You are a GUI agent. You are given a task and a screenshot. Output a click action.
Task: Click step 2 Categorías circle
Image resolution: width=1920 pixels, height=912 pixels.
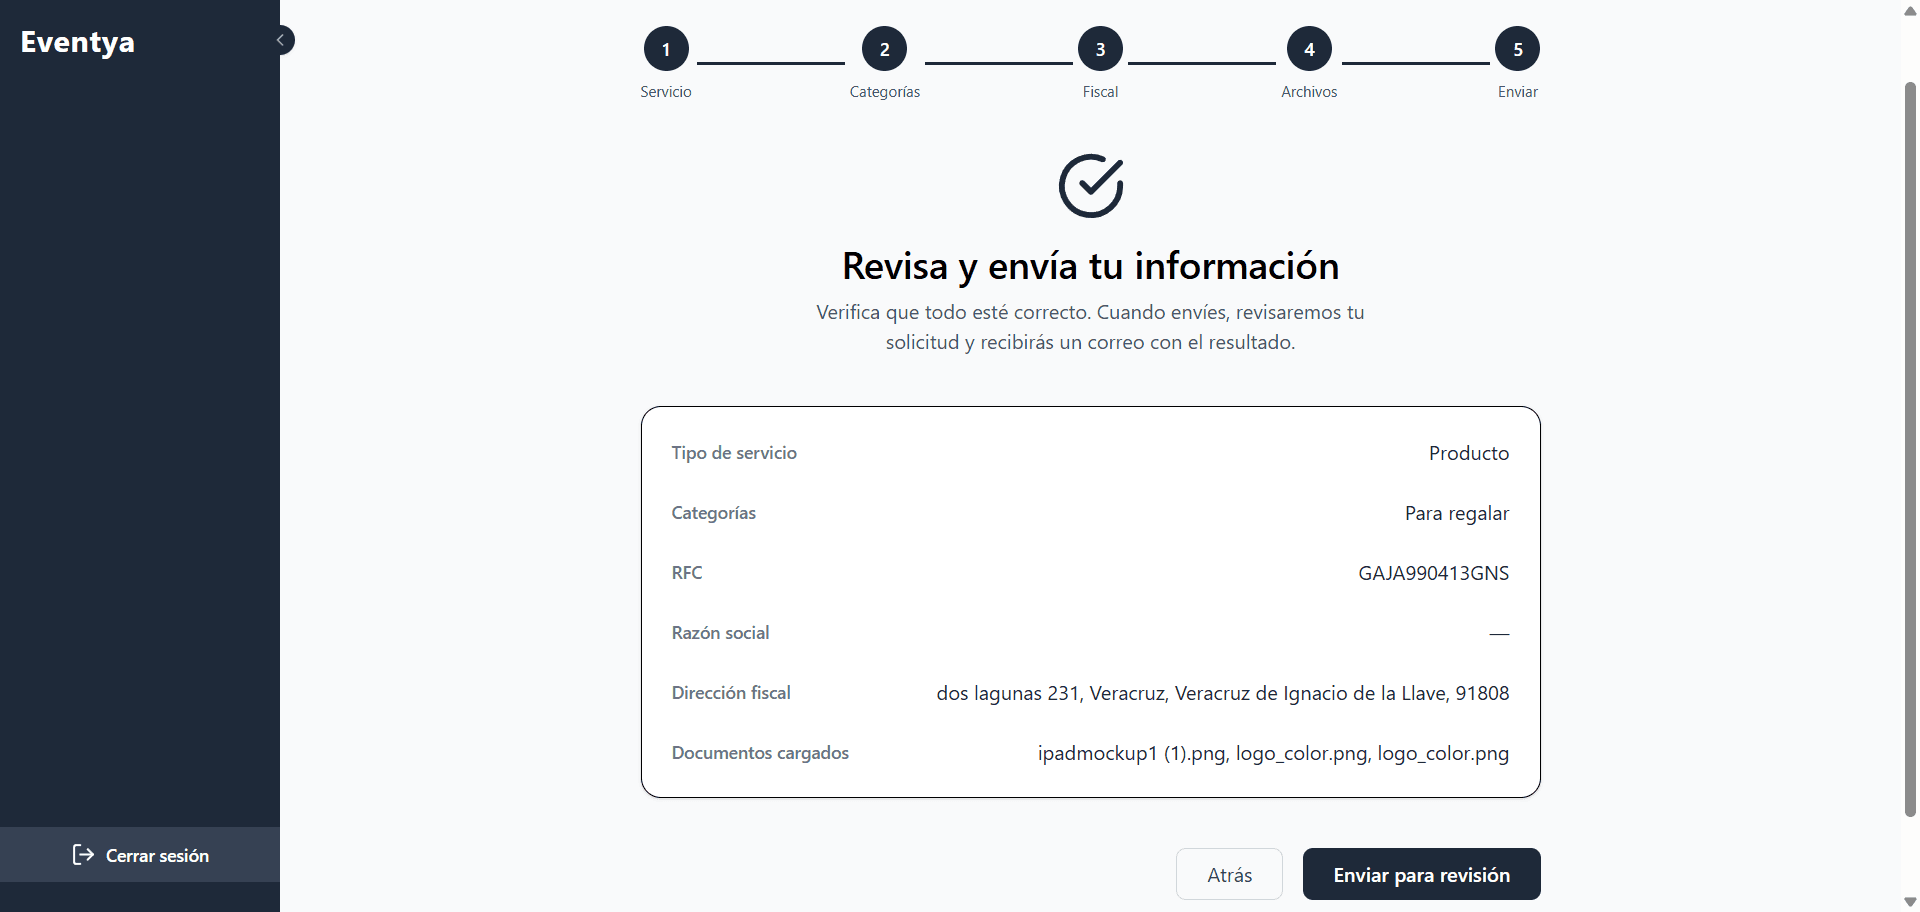pyautogui.click(x=884, y=48)
